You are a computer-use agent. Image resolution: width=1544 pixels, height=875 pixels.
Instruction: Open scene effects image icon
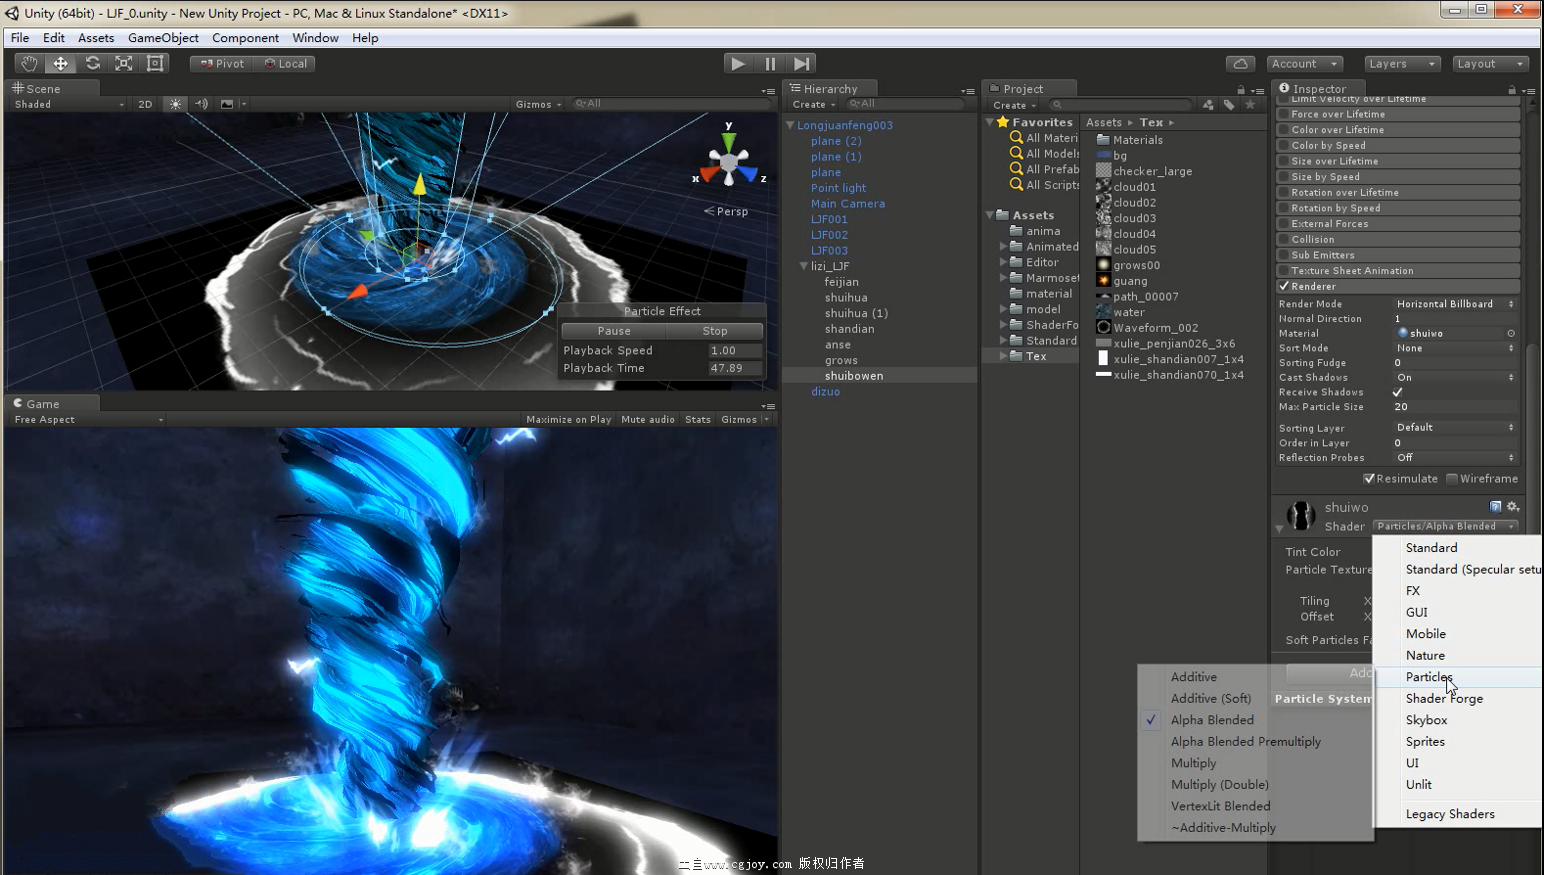pyautogui.click(x=227, y=104)
